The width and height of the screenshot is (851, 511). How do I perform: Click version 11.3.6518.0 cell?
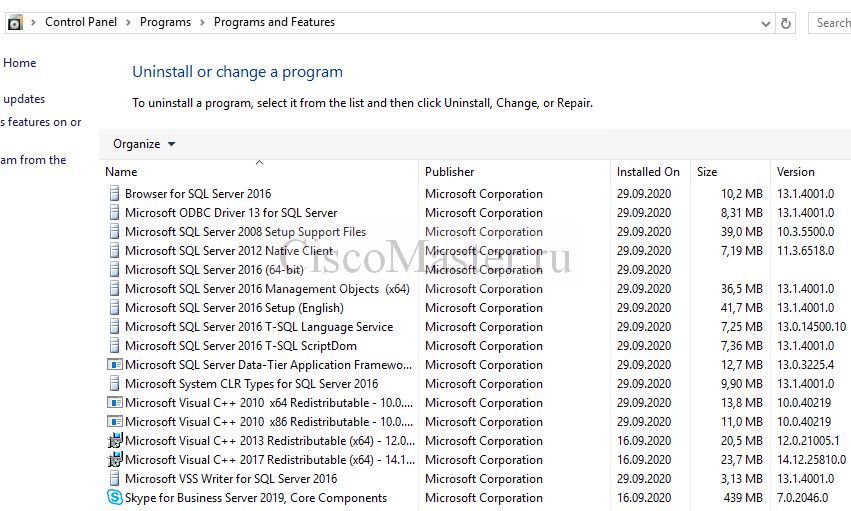click(x=805, y=251)
